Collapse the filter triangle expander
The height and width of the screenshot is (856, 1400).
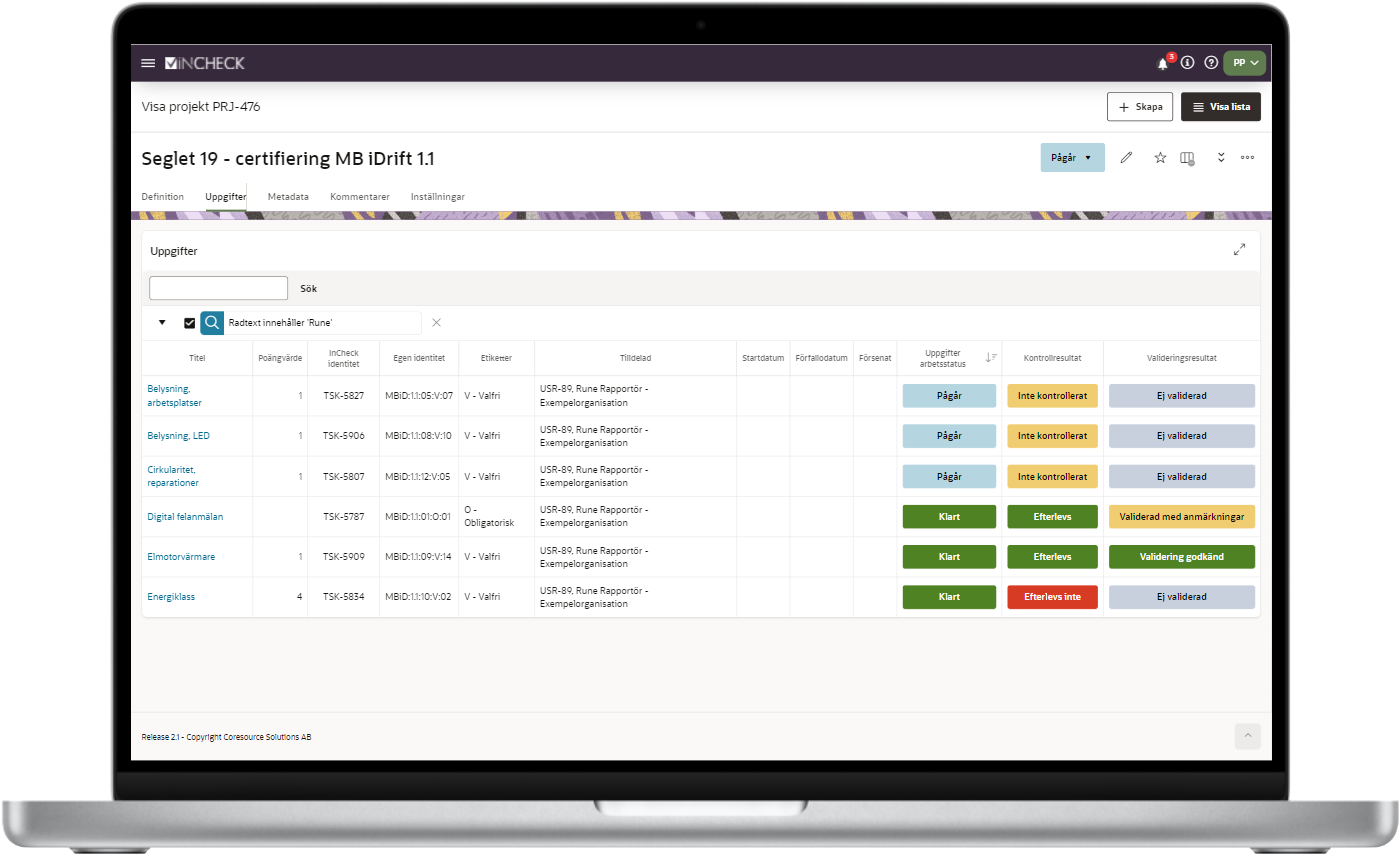[161, 323]
